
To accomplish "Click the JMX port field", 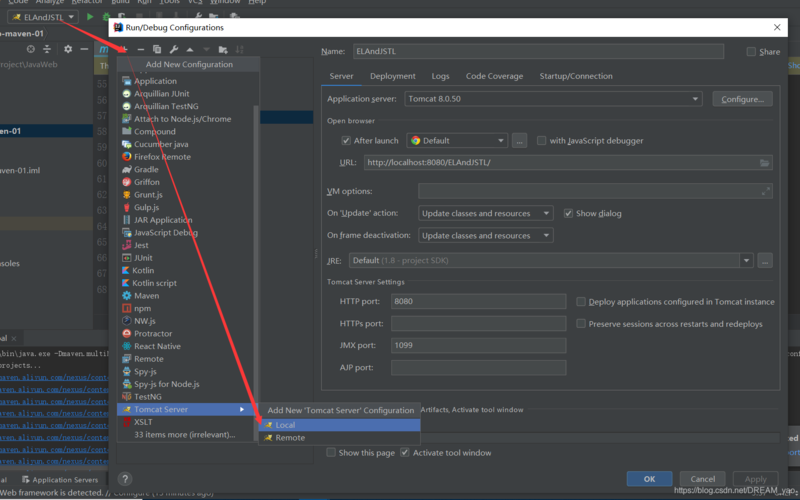I will [x=479, y=345].
